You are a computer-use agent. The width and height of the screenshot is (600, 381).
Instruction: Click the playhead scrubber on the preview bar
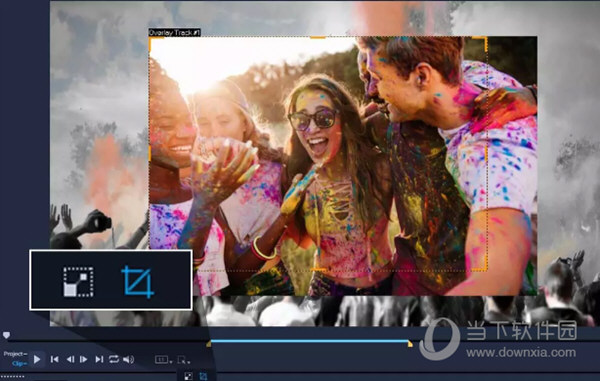point(6,335)
